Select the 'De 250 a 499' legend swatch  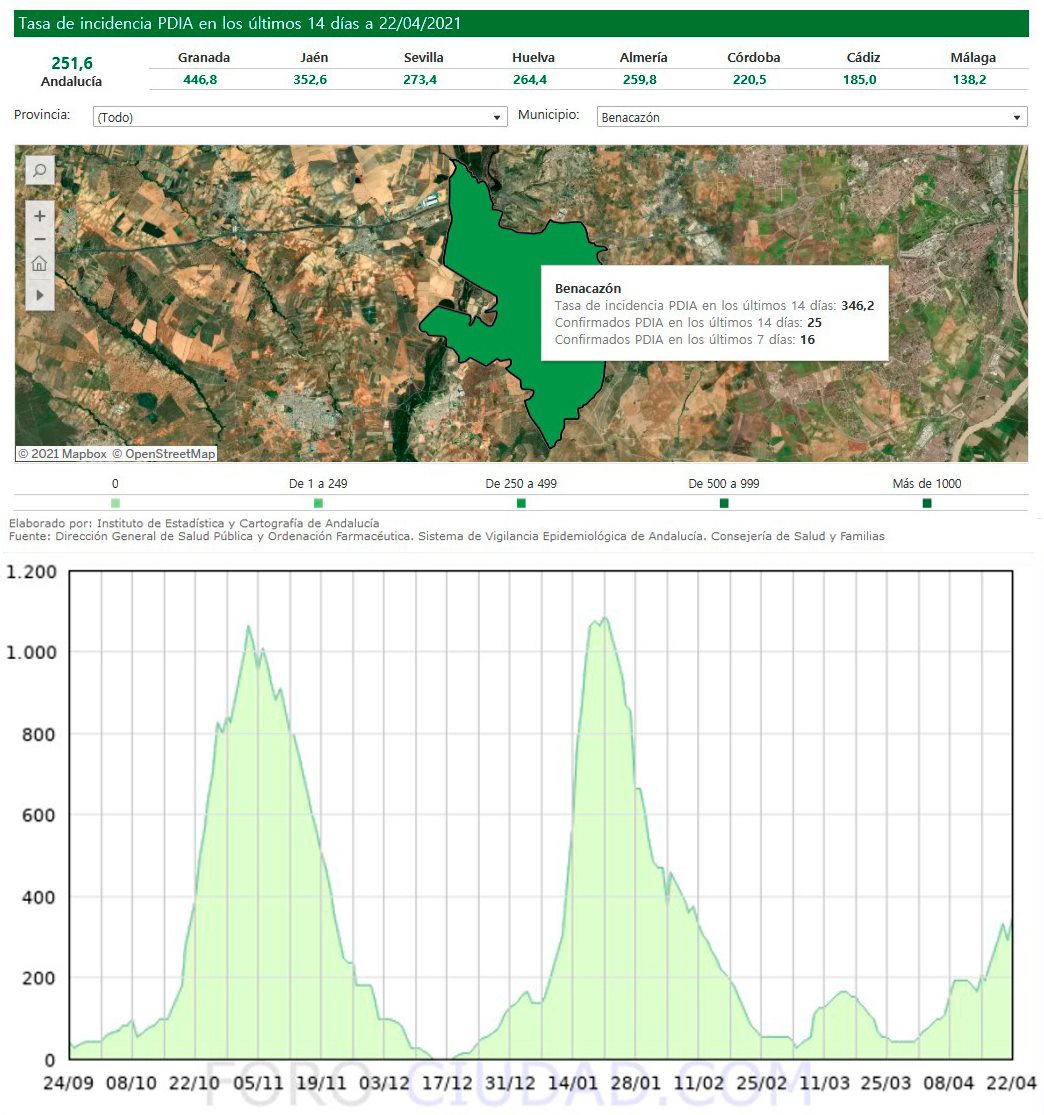[521, 503]
